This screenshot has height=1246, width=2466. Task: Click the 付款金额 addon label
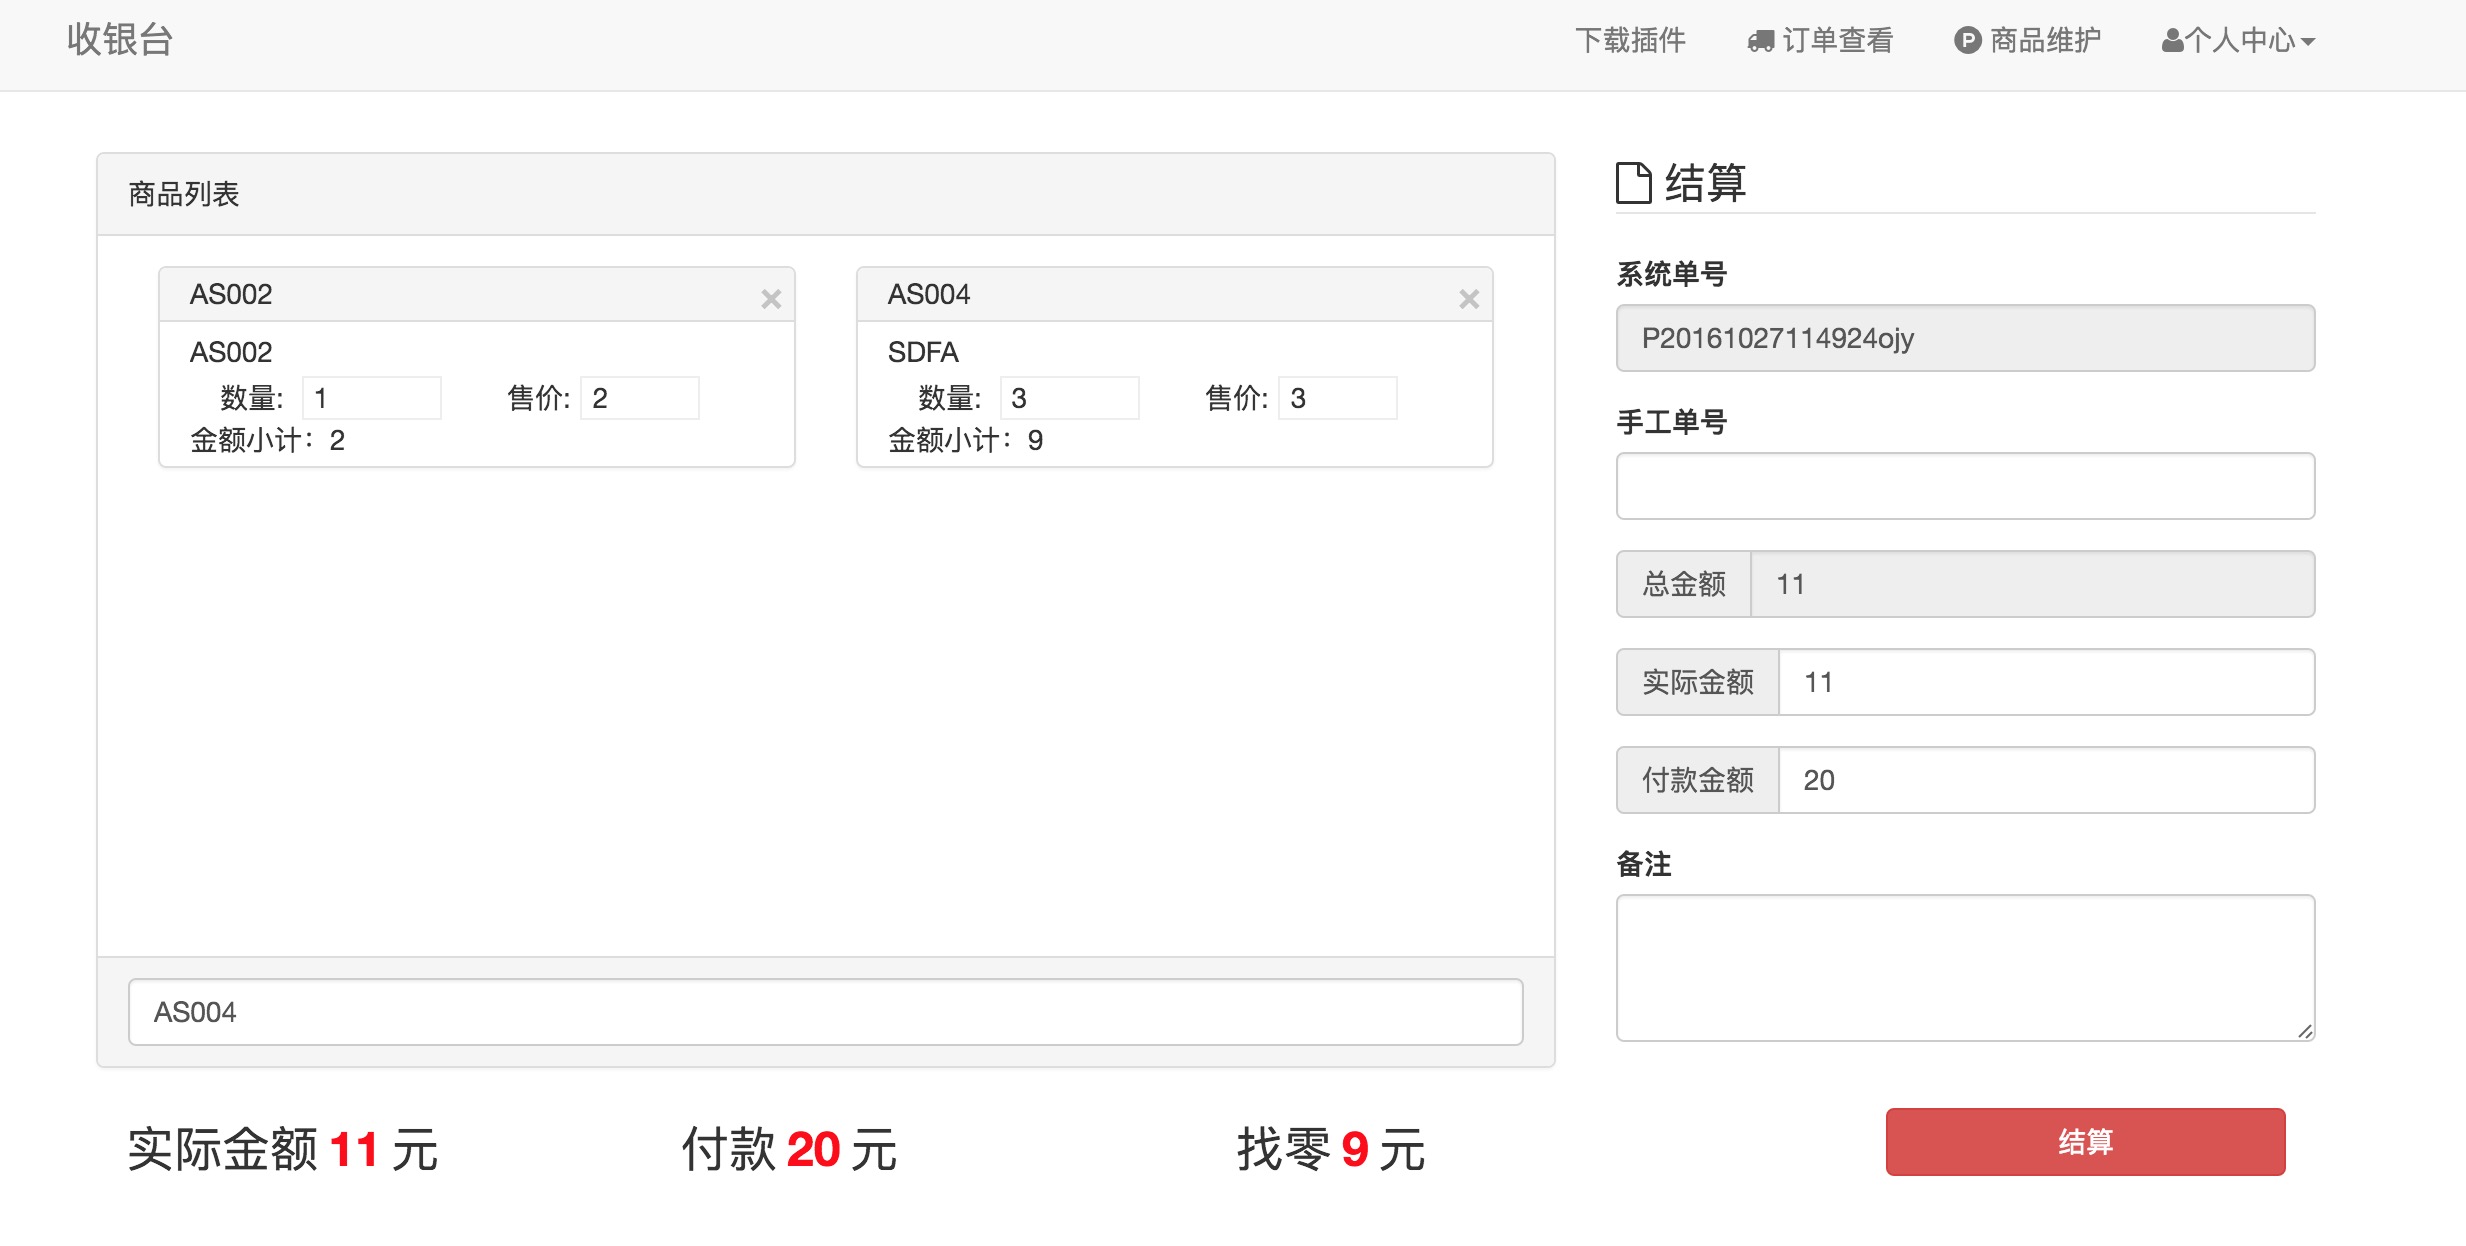point(1698,780)
